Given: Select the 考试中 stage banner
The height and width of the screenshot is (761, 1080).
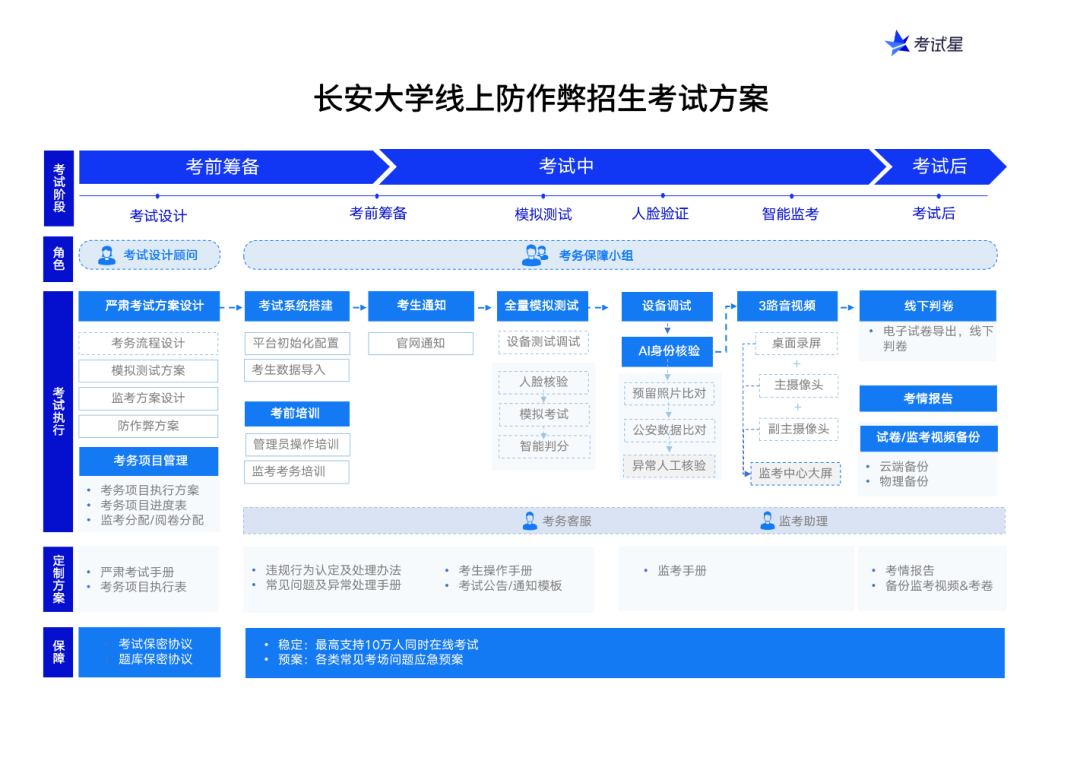Looking at the screenshot, I should pos(630,167).
